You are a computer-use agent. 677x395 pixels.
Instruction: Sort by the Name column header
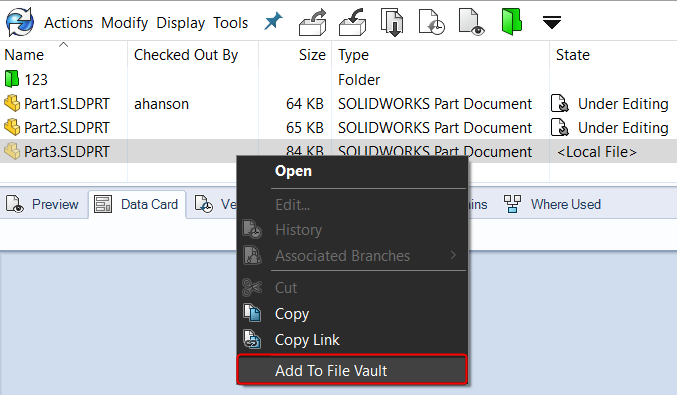click(x=24, y=55)
